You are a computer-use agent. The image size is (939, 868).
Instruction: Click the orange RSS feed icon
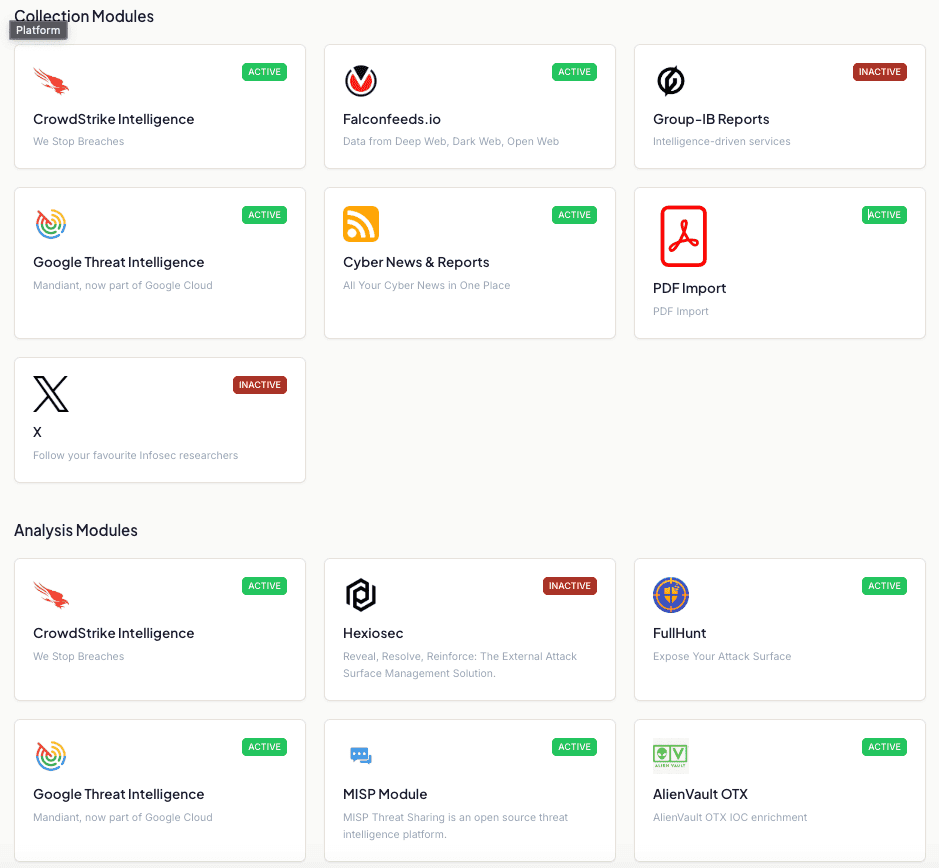(361, 224)
